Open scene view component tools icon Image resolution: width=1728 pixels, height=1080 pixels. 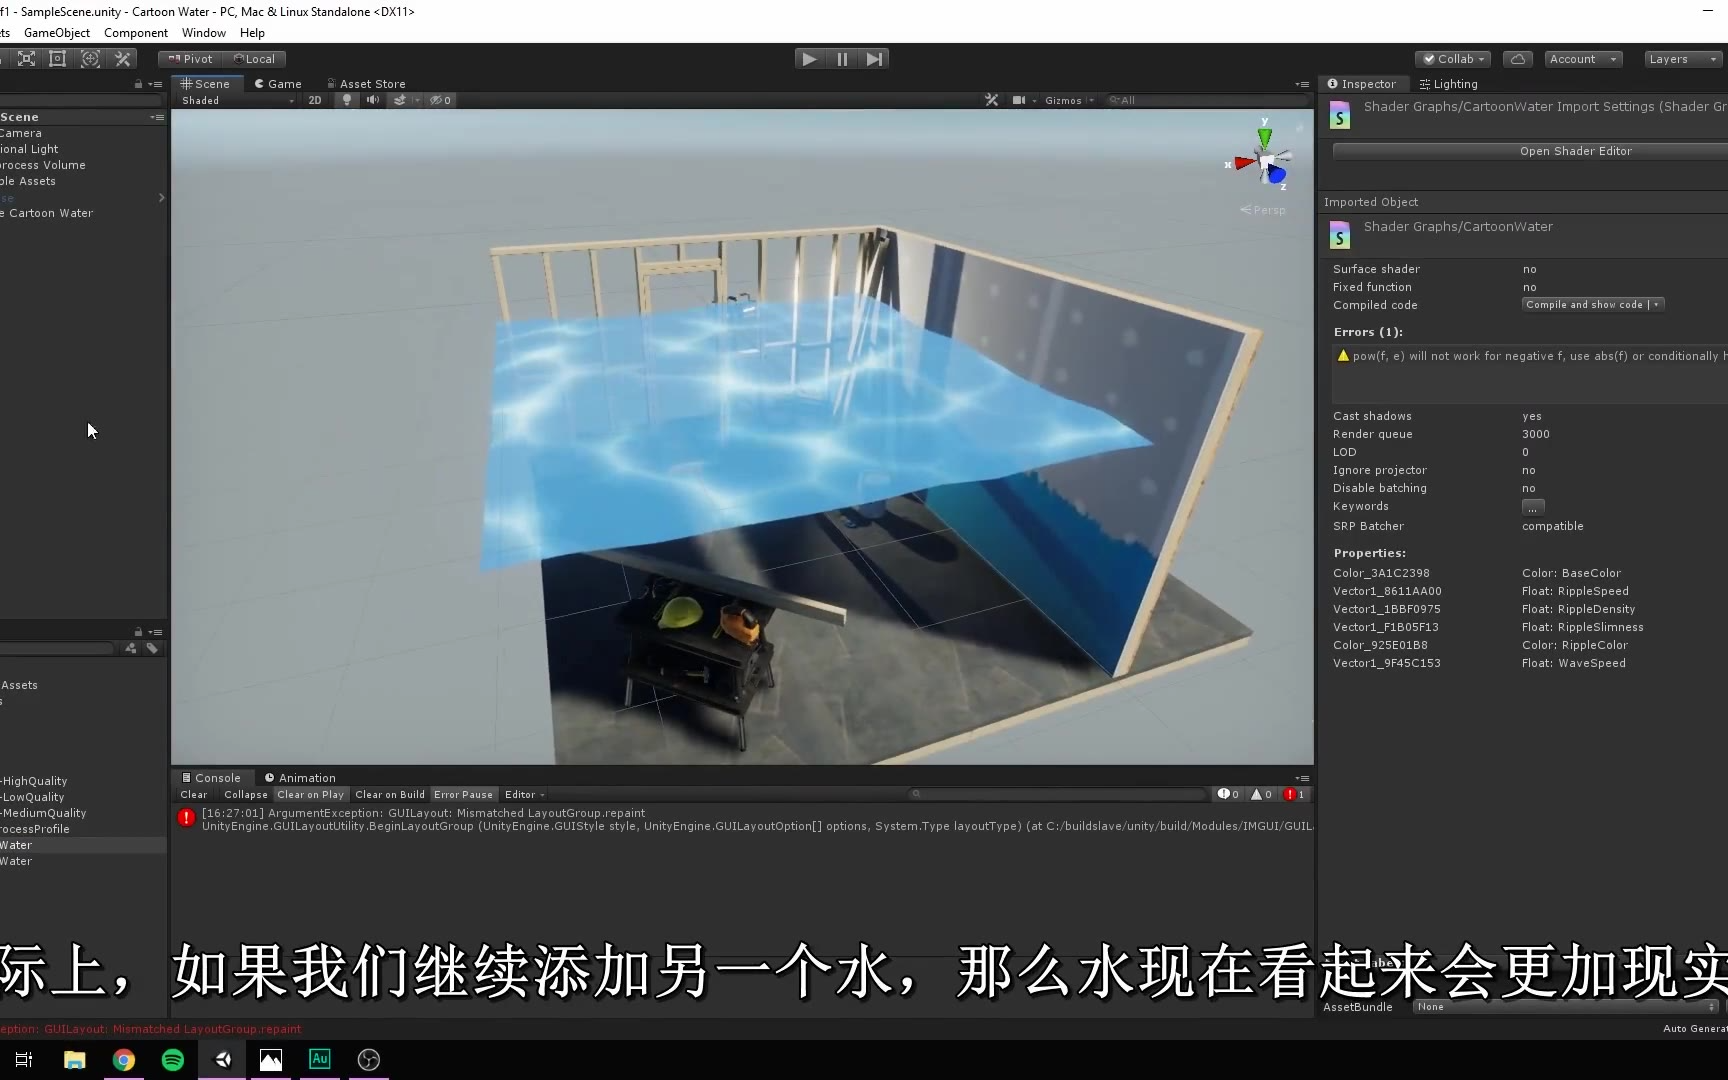click(x=991, y=100)
